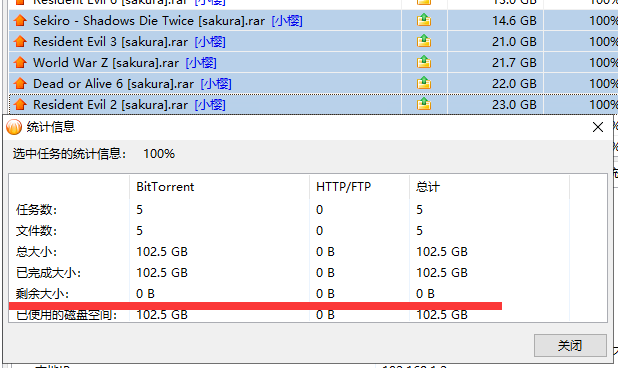This screenshot has width=618, height=368.
Task: Click the orange arrow icon beside Sekiro
Action: click(20, 20)
